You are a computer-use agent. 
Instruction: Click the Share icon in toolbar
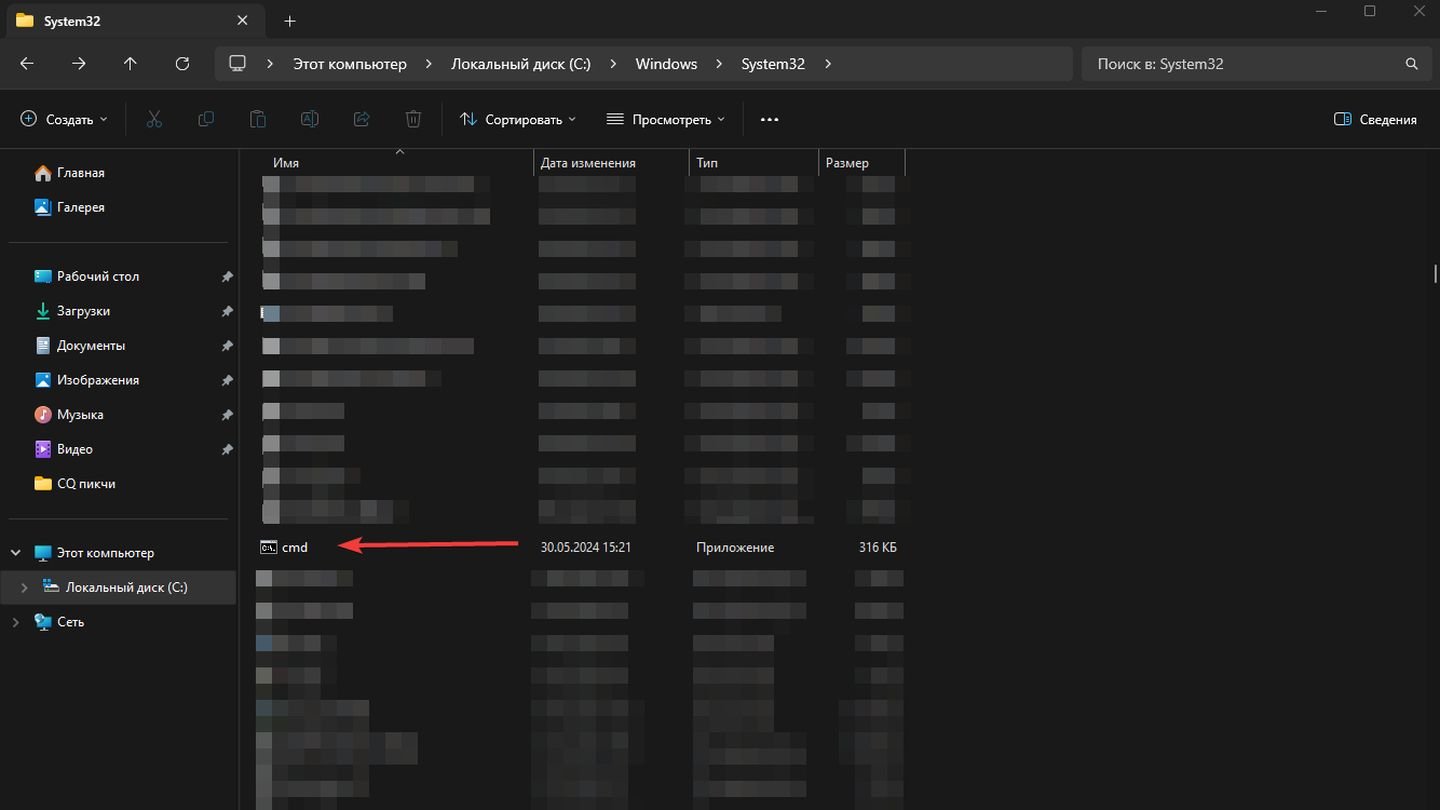(362, 119)
